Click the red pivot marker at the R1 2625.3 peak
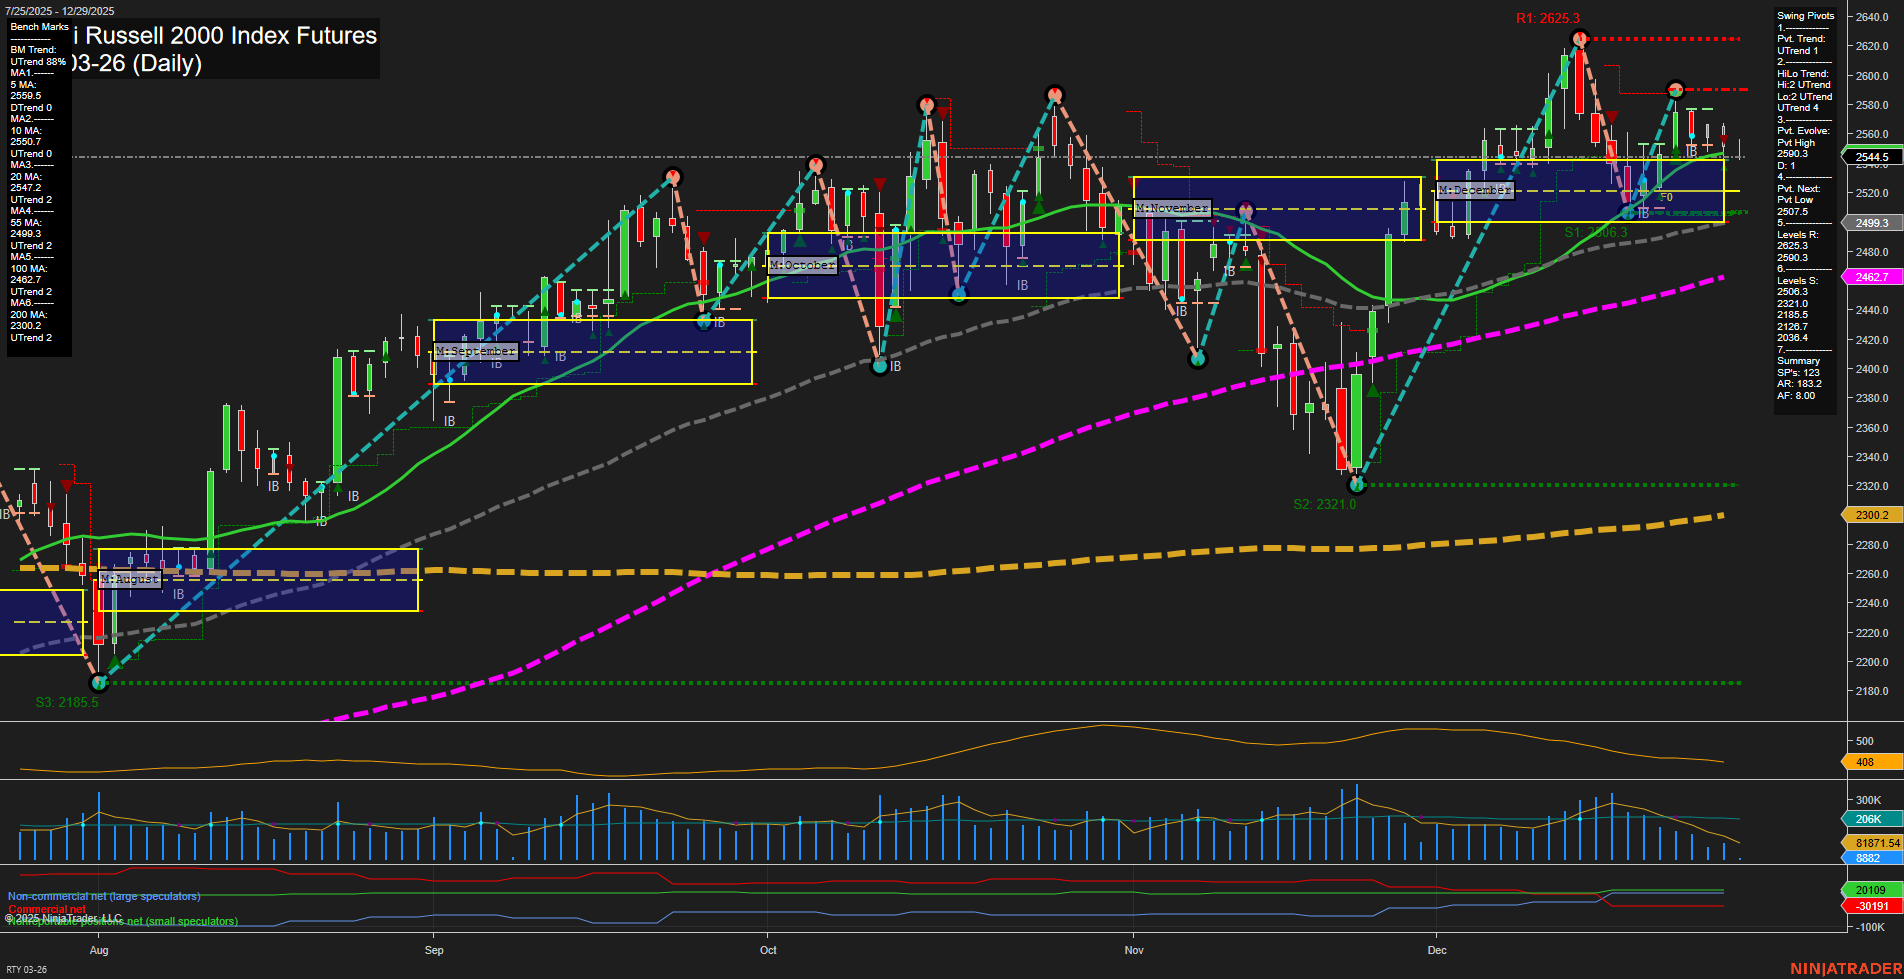1904x979 pixels. [1580, 39]
